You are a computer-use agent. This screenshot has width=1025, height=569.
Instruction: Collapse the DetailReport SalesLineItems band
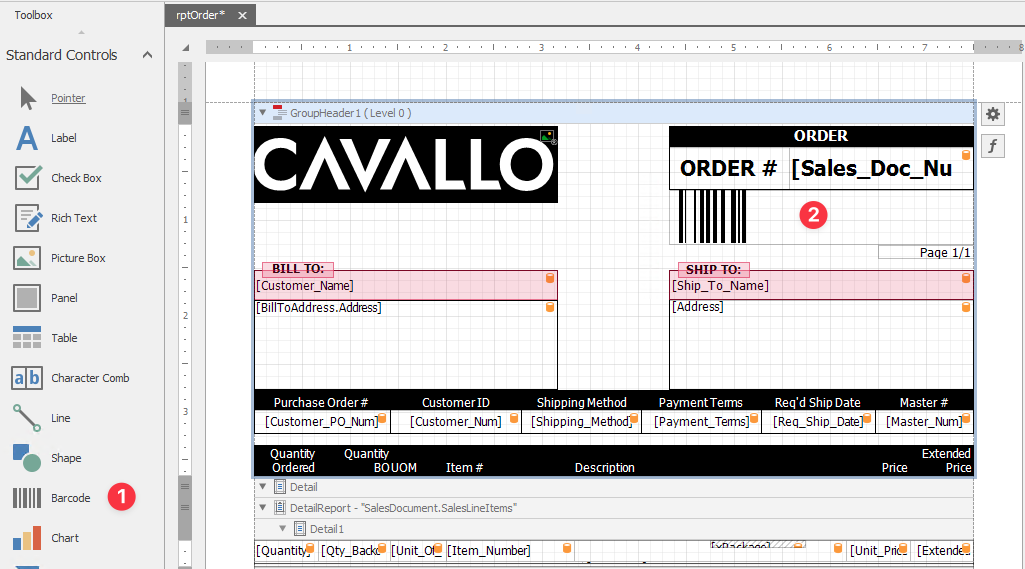pos(263,508)
